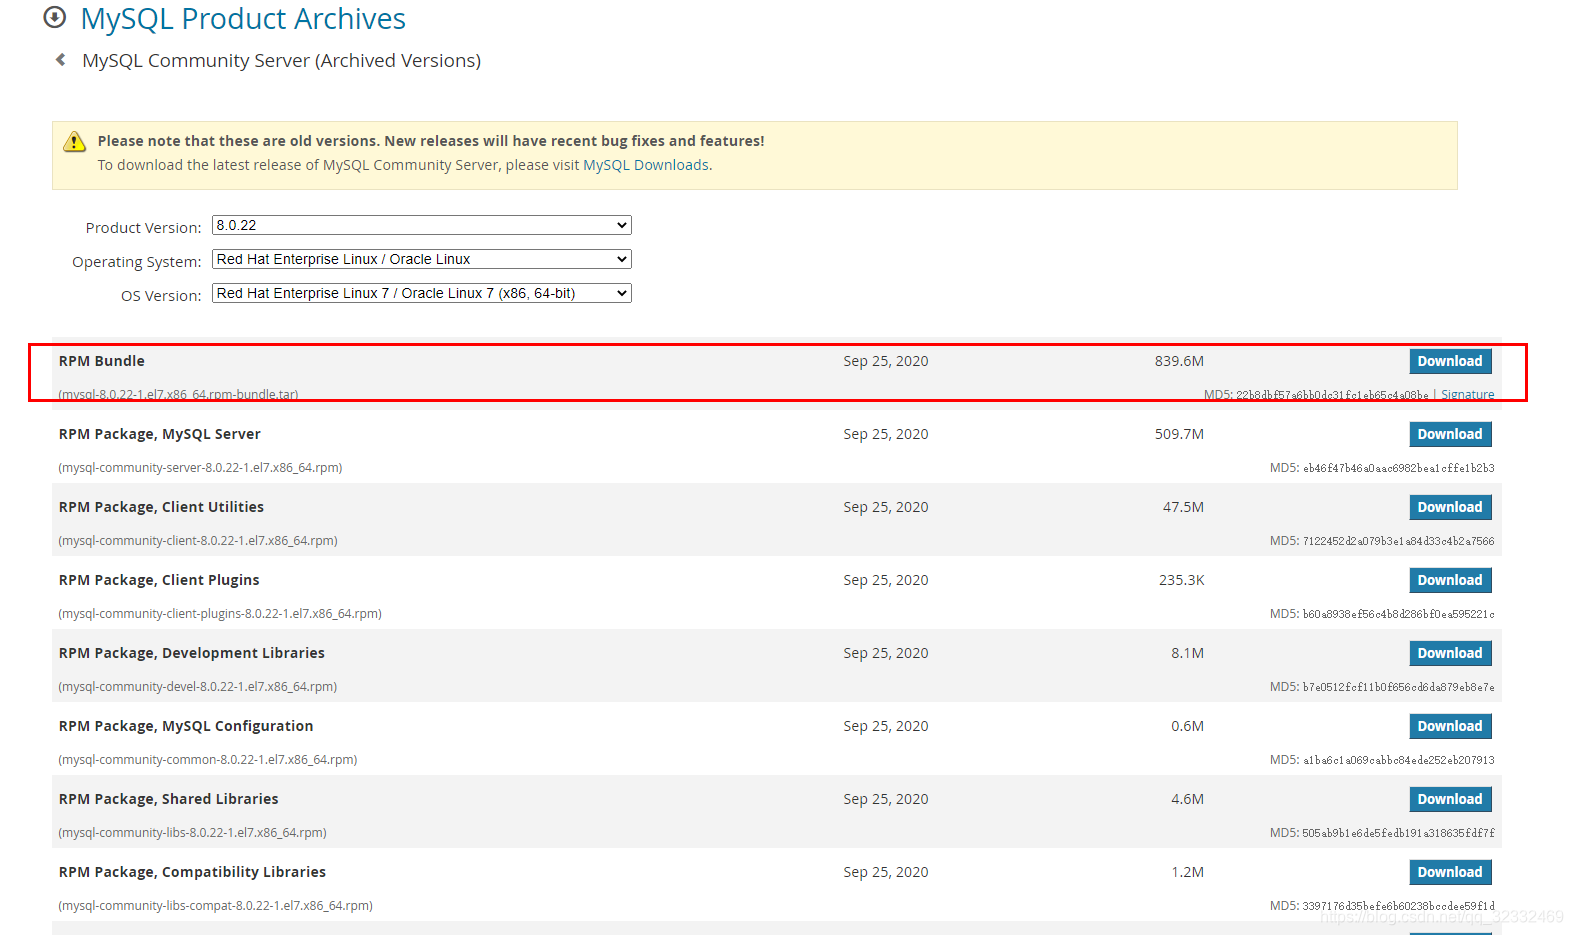Click filename mysql-community-client-plugins-8.0.22-1.el7.x86_64.rpm
The width and height of the screenshot is (1573, 935).
220,614
